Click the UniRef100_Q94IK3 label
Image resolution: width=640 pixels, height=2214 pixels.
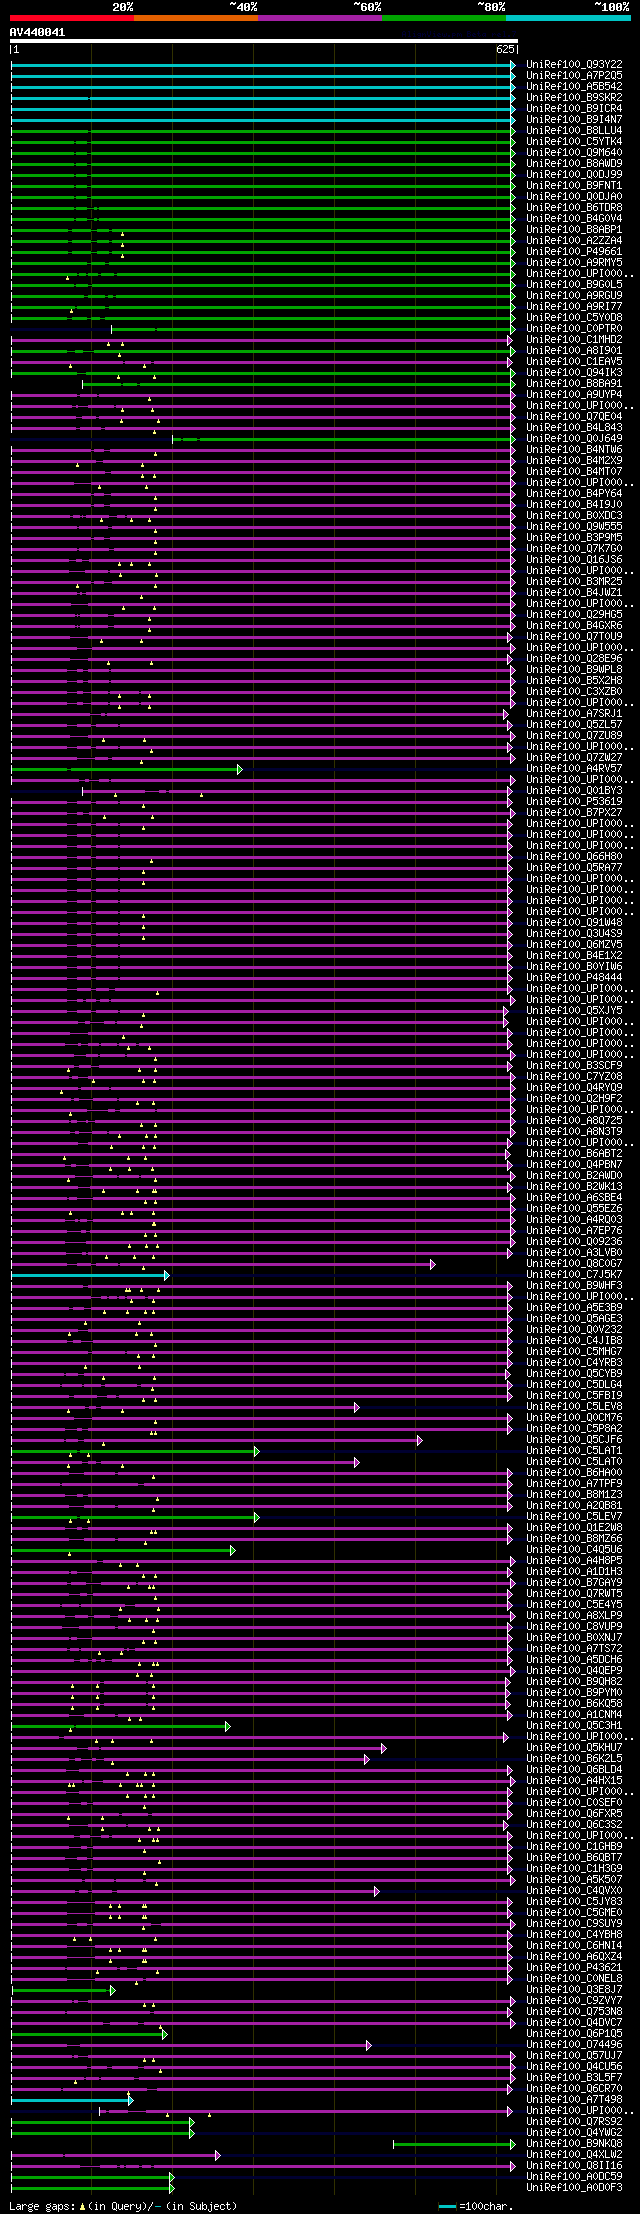574,373
